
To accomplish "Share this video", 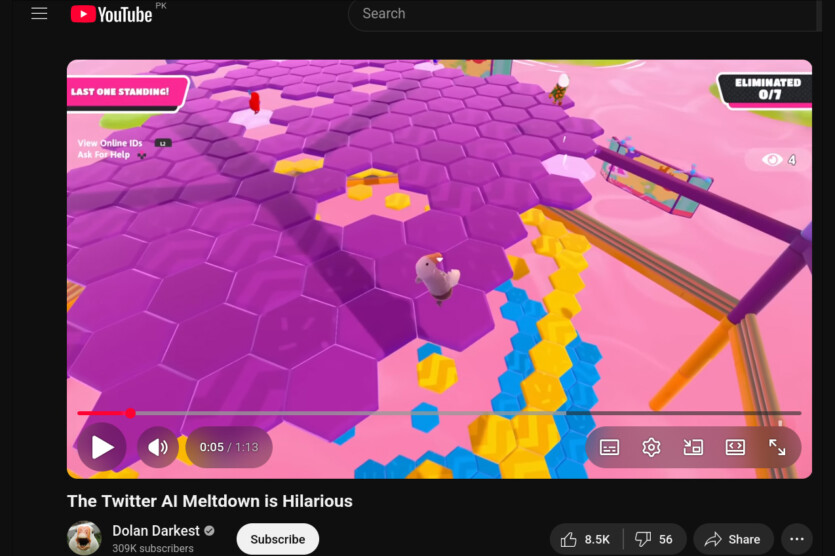I will (x=733, y=539).
